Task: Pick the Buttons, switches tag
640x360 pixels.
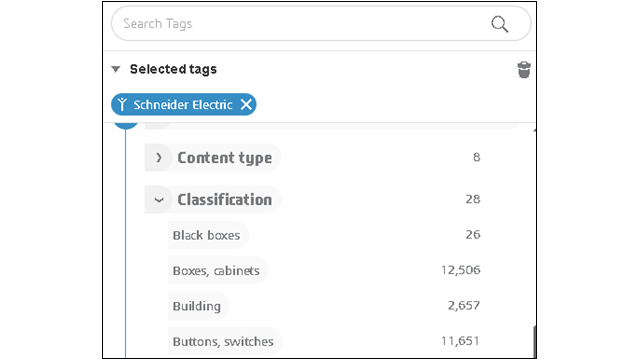Action: click(x=223, y=341)
